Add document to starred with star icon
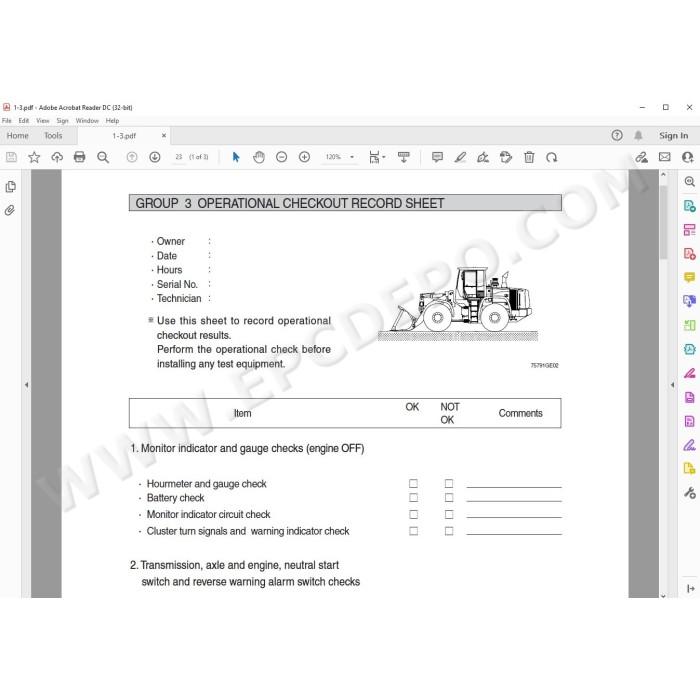700x700 pixels. tap(34, 157)
